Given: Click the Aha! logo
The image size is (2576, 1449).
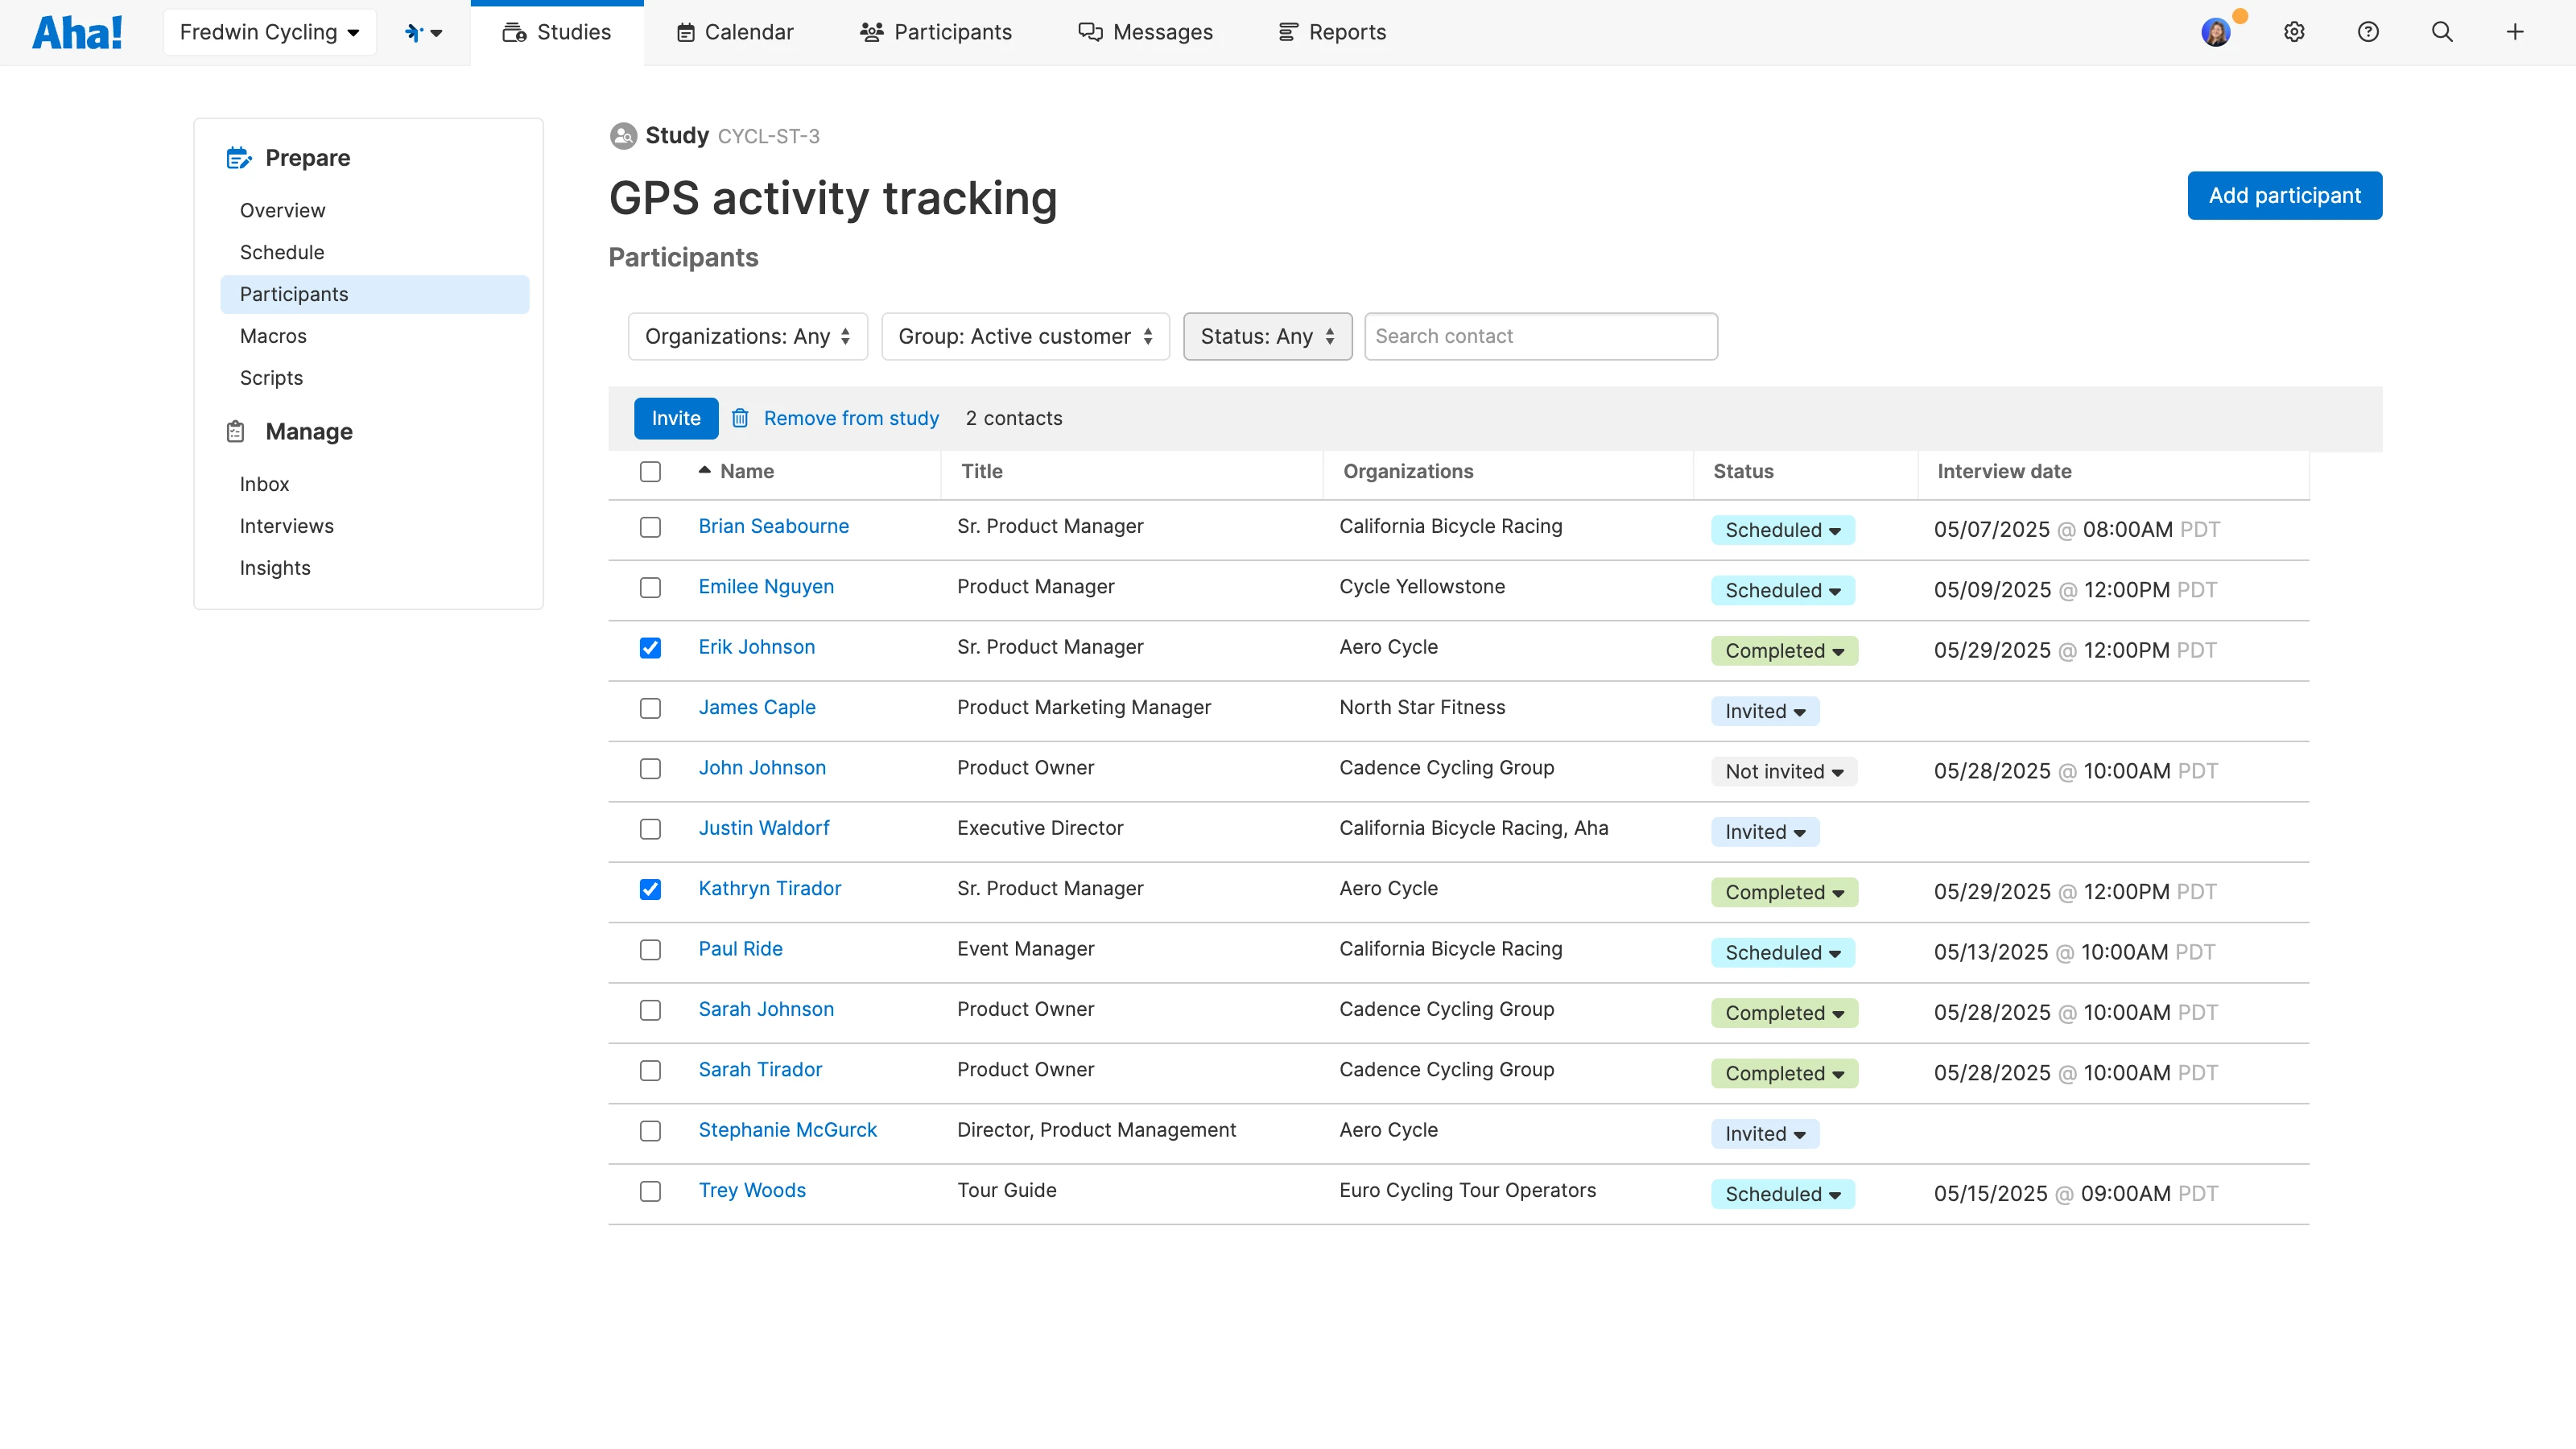Looking at the screenshot, I should tap(77, 32).
